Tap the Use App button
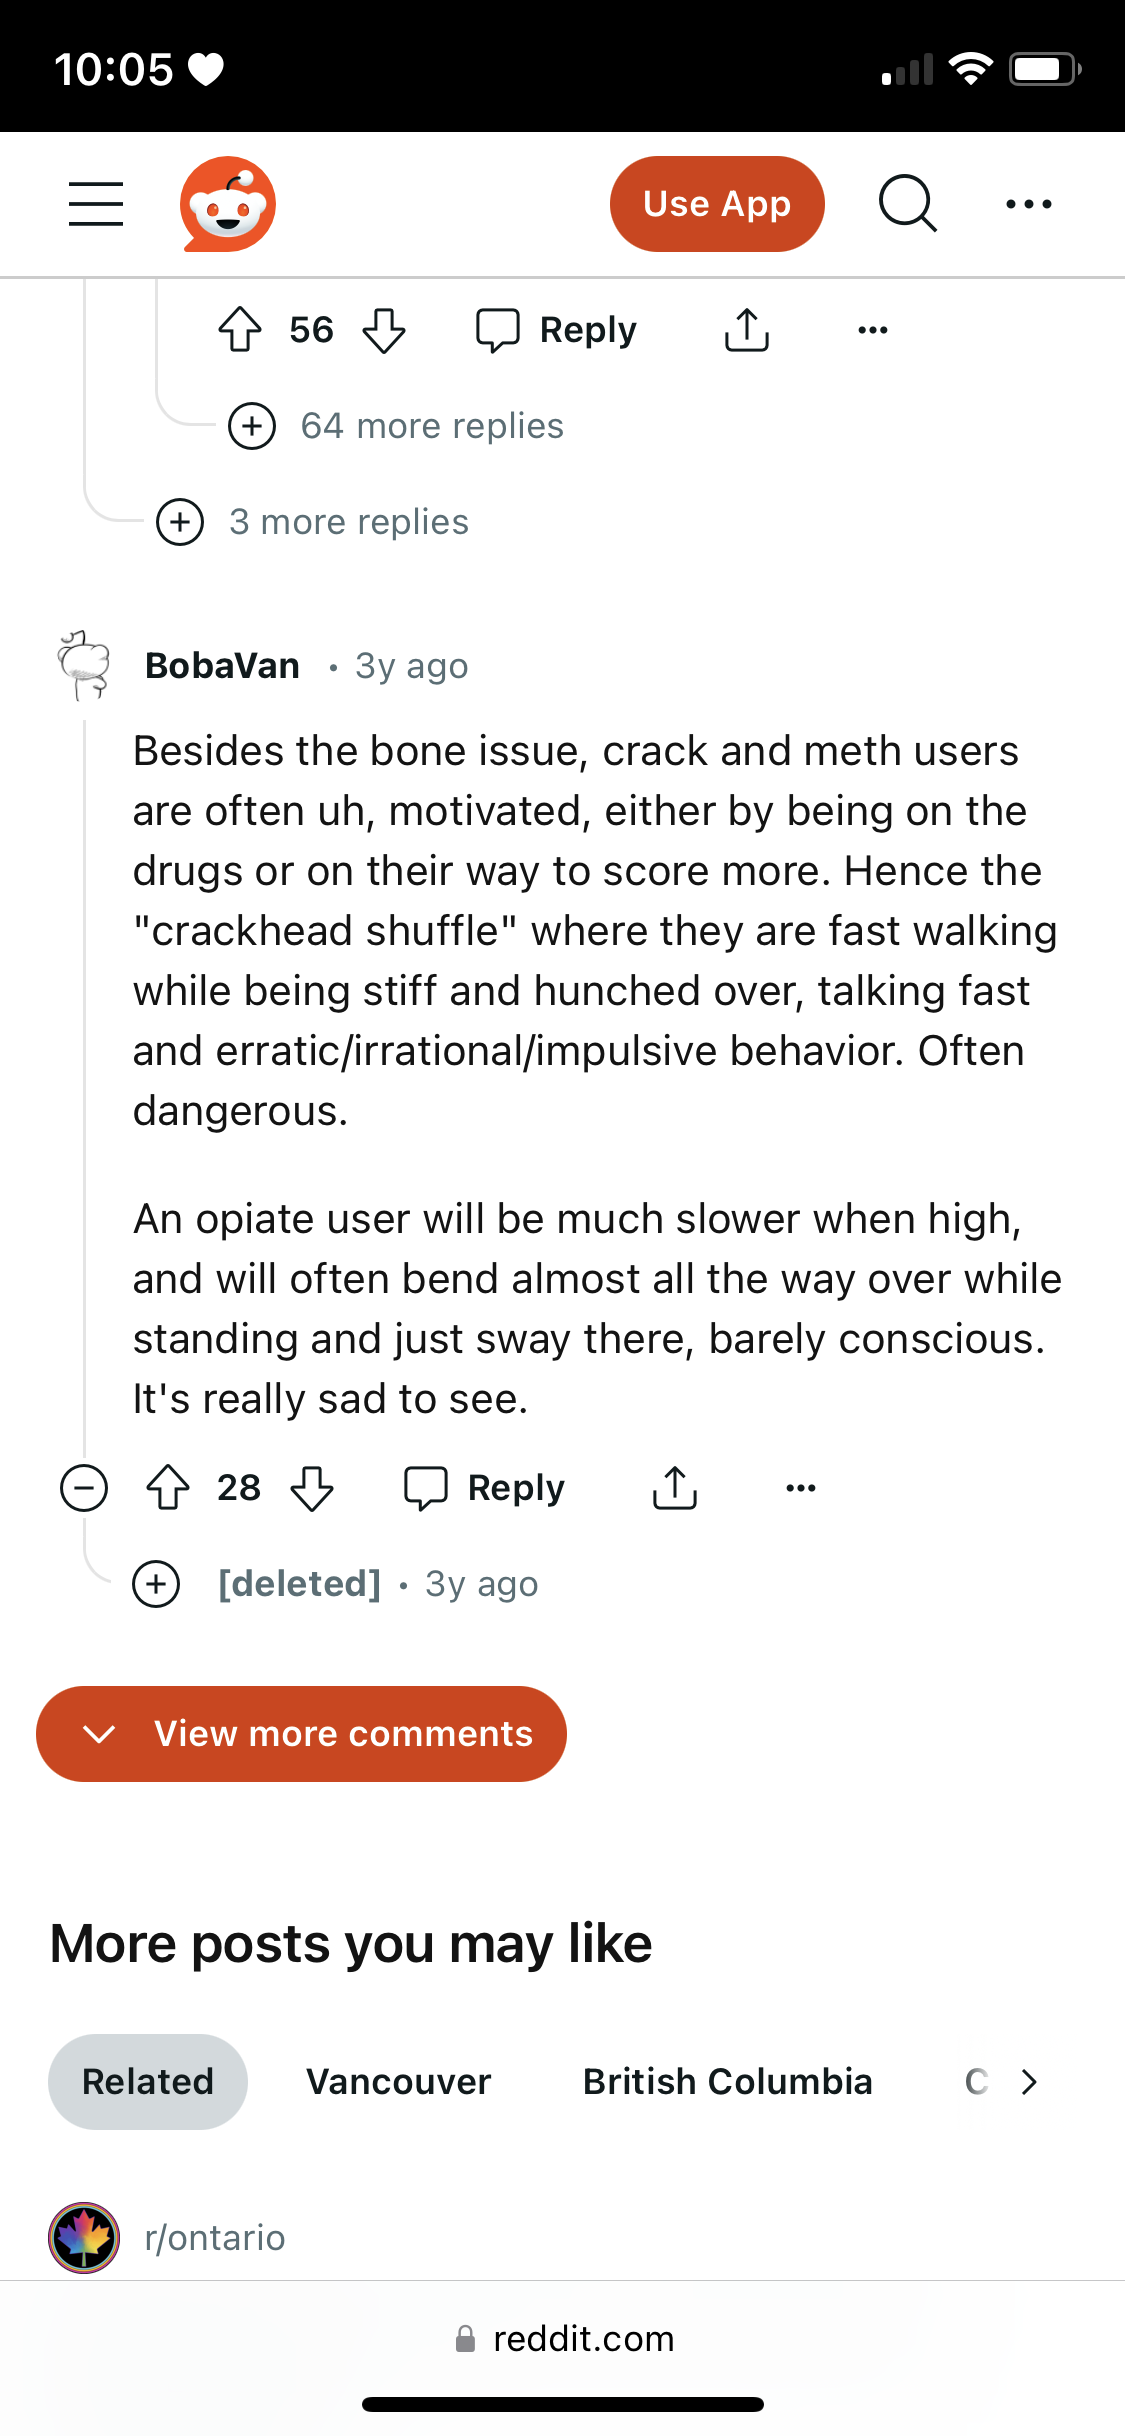This screenshot has height=2436, width=1125. [x=717, y=204]
